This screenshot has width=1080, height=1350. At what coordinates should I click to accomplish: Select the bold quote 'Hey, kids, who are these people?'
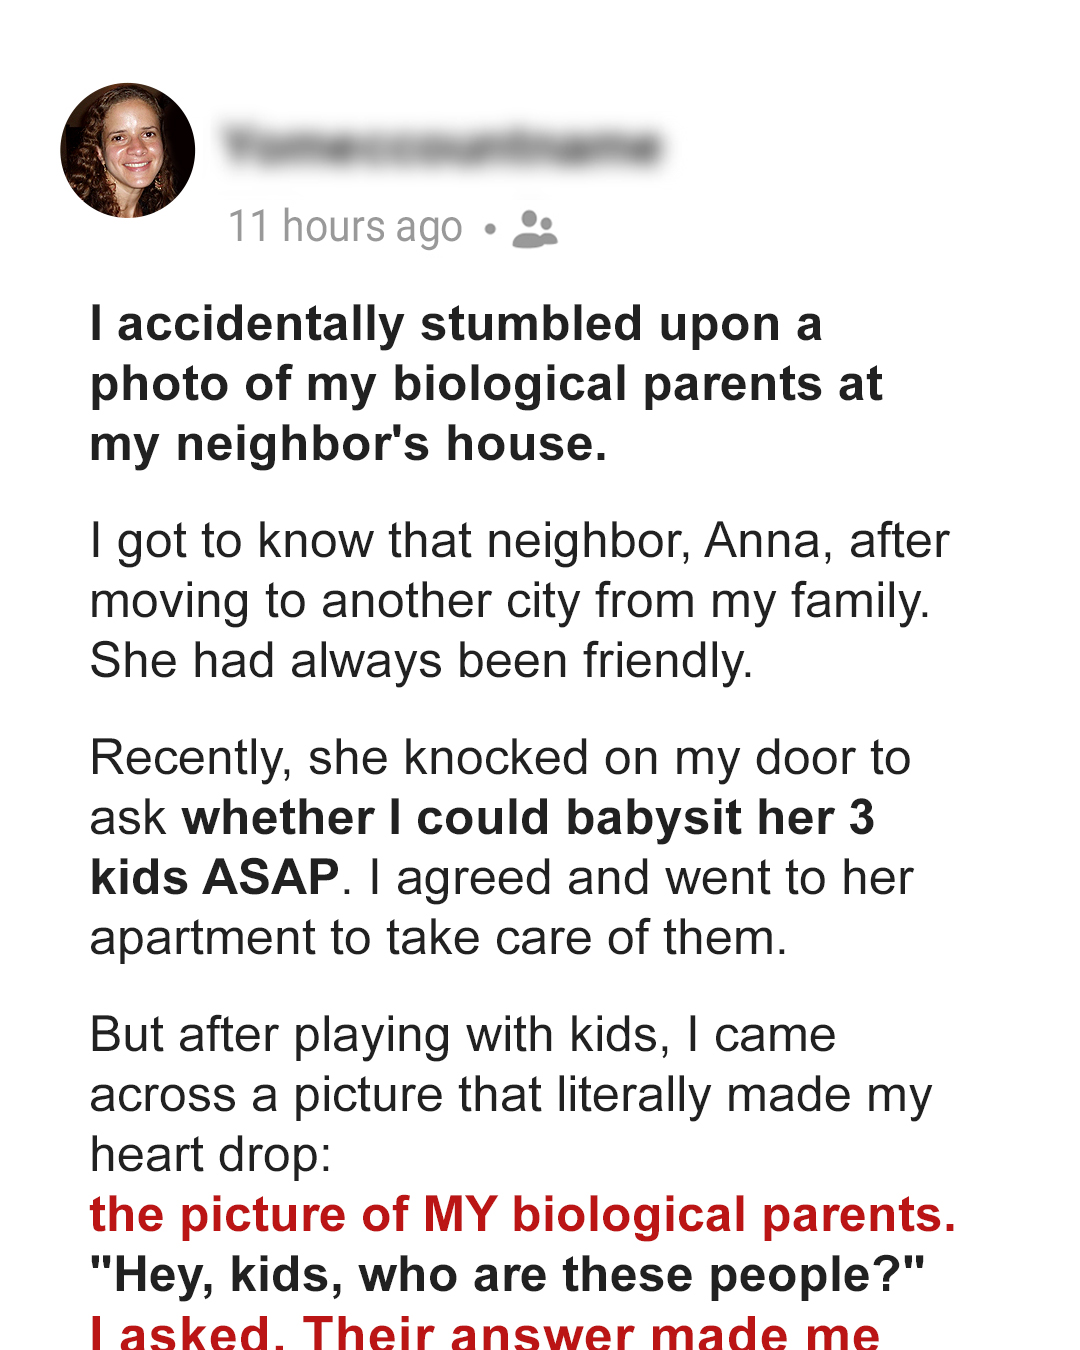click(x=507, y=1275)
